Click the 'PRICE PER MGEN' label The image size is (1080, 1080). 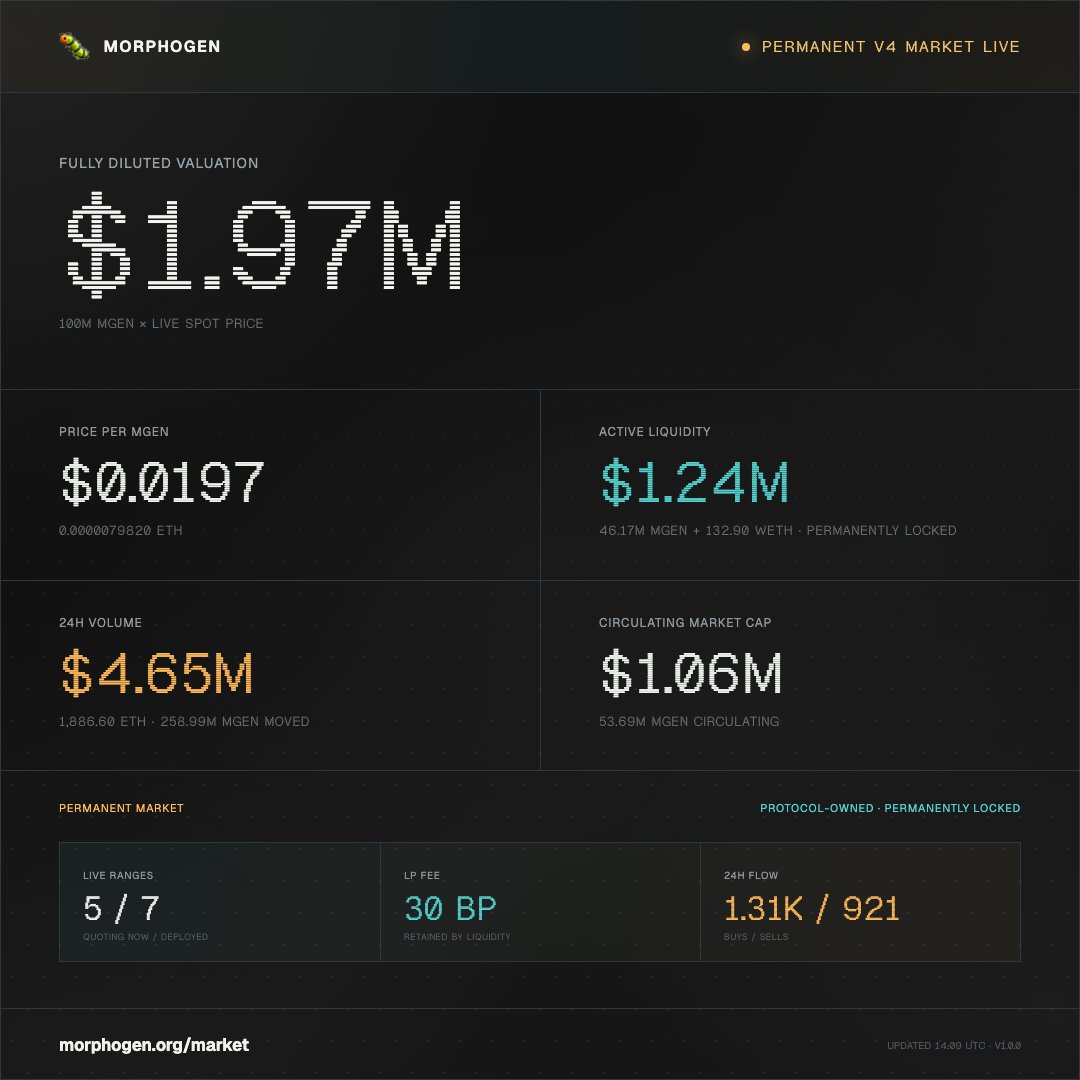[114, 432]
